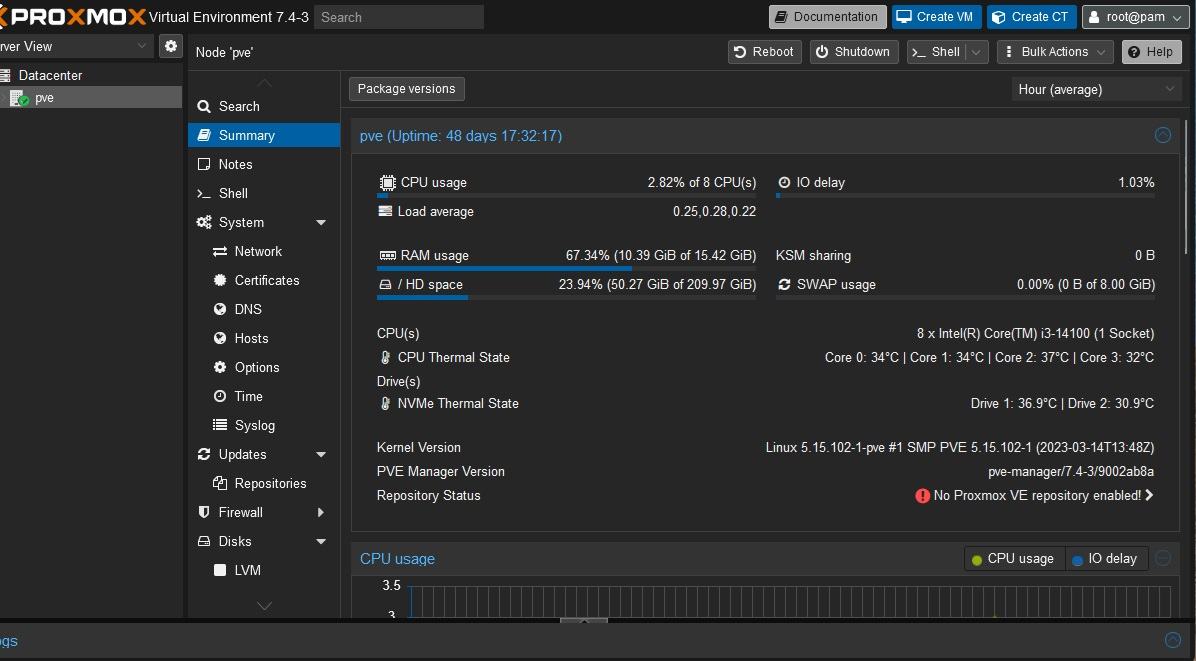Image resolution: width=1196 pixels, height=661 pixels.
Task: Click the Help button
Action: [x=1152, y=52]
